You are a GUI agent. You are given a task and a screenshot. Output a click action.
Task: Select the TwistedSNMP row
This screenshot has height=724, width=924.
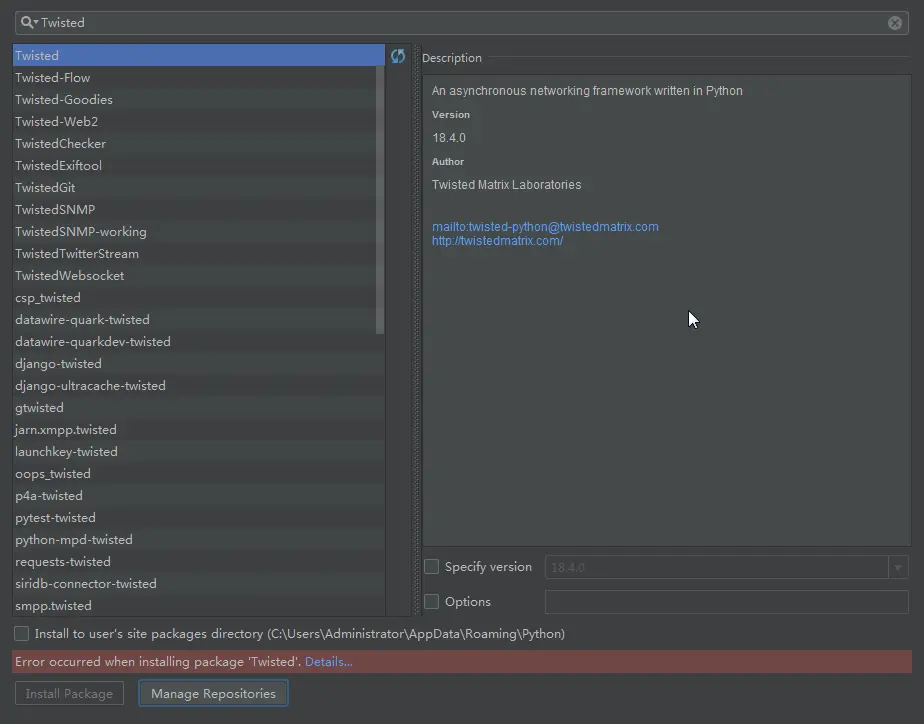(199, 210)
